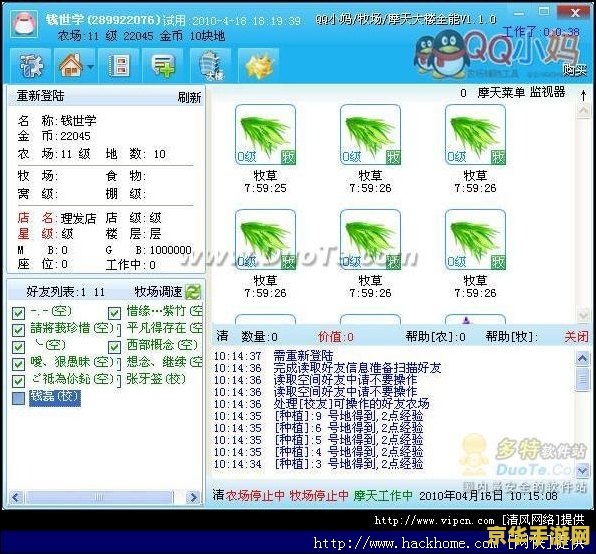Maximize the QQ小妈 window
The image size is (596, 554).
(x=544, y=12)
